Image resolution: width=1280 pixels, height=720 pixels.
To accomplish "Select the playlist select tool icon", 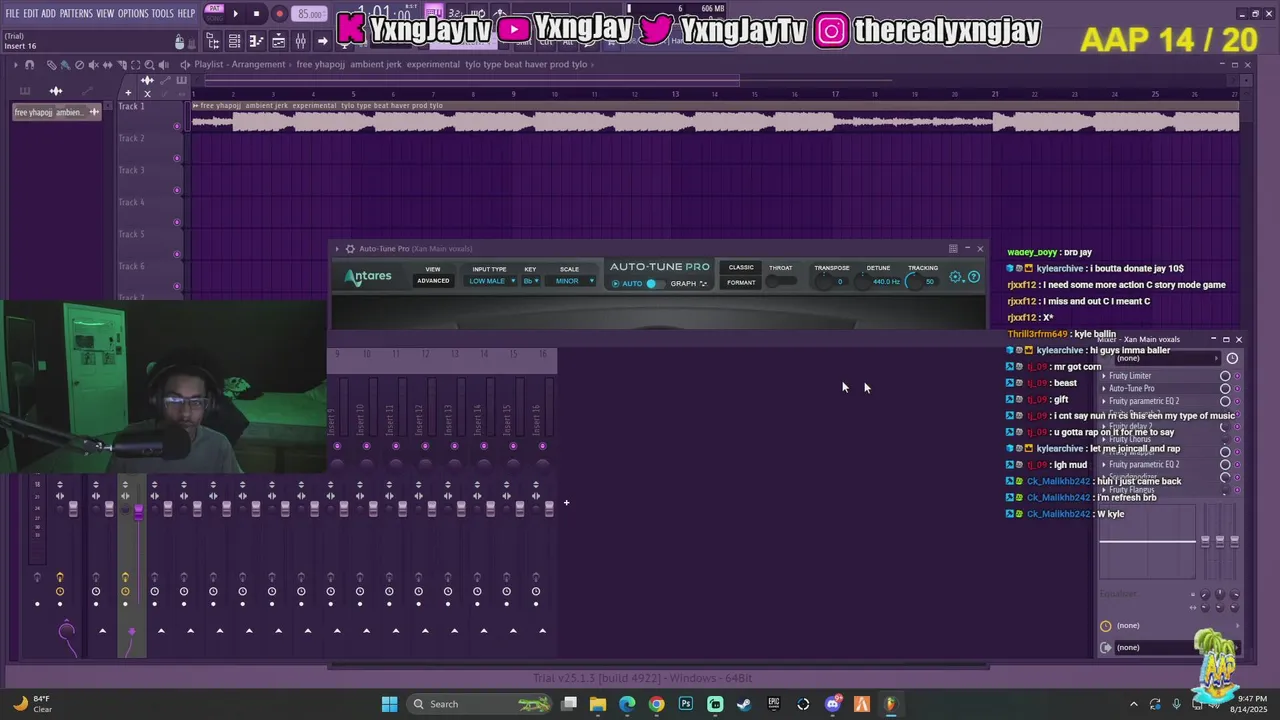I will pyautogui.click(x=136, y=65).
